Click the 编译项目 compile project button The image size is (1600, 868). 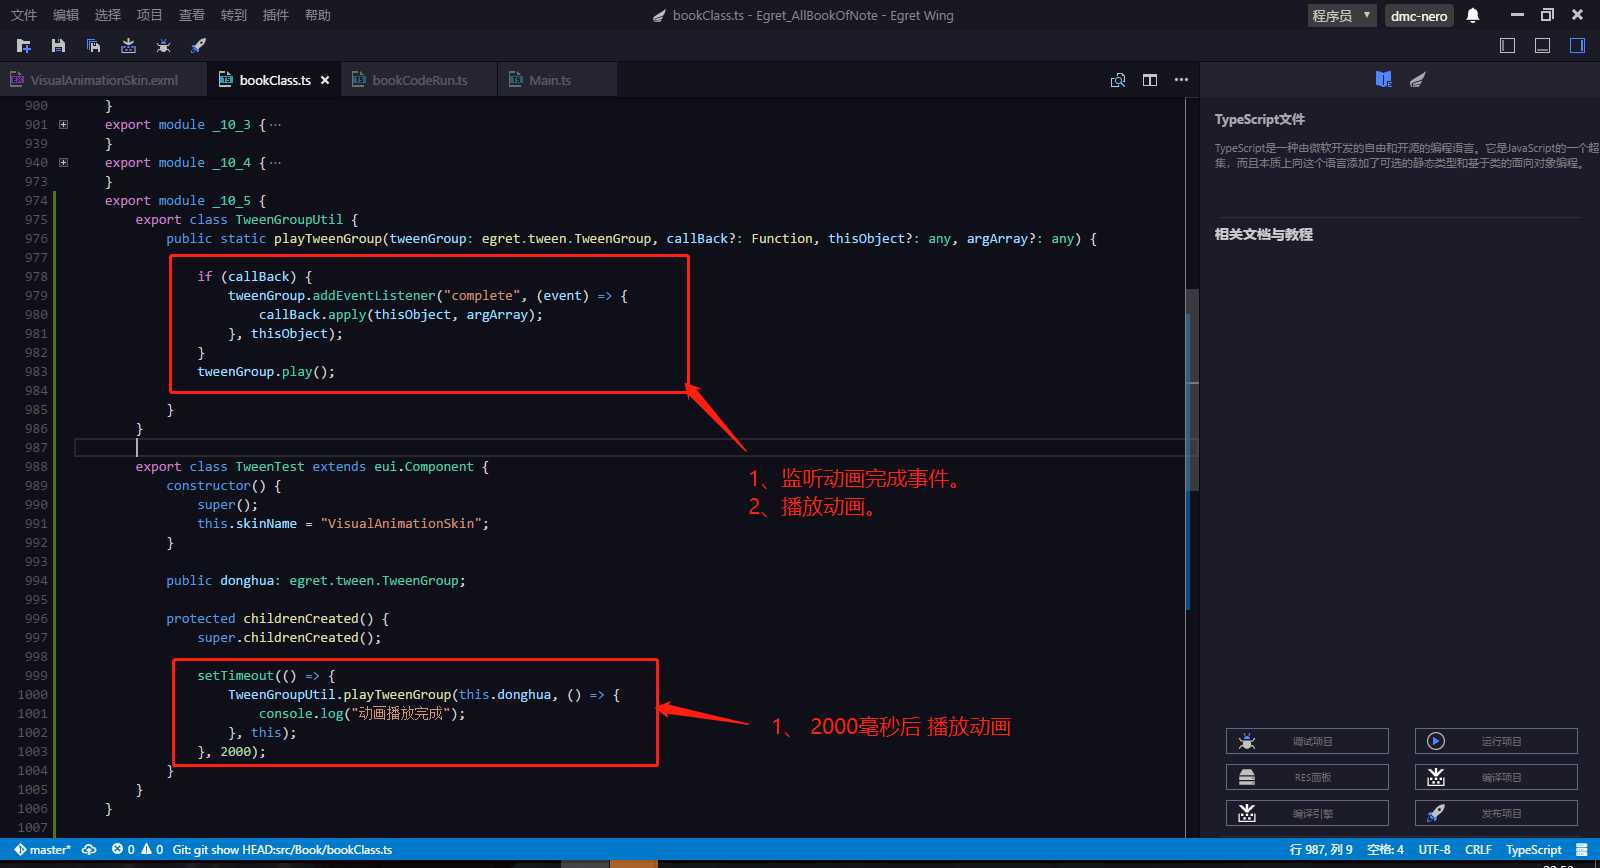pos(1496,777)
